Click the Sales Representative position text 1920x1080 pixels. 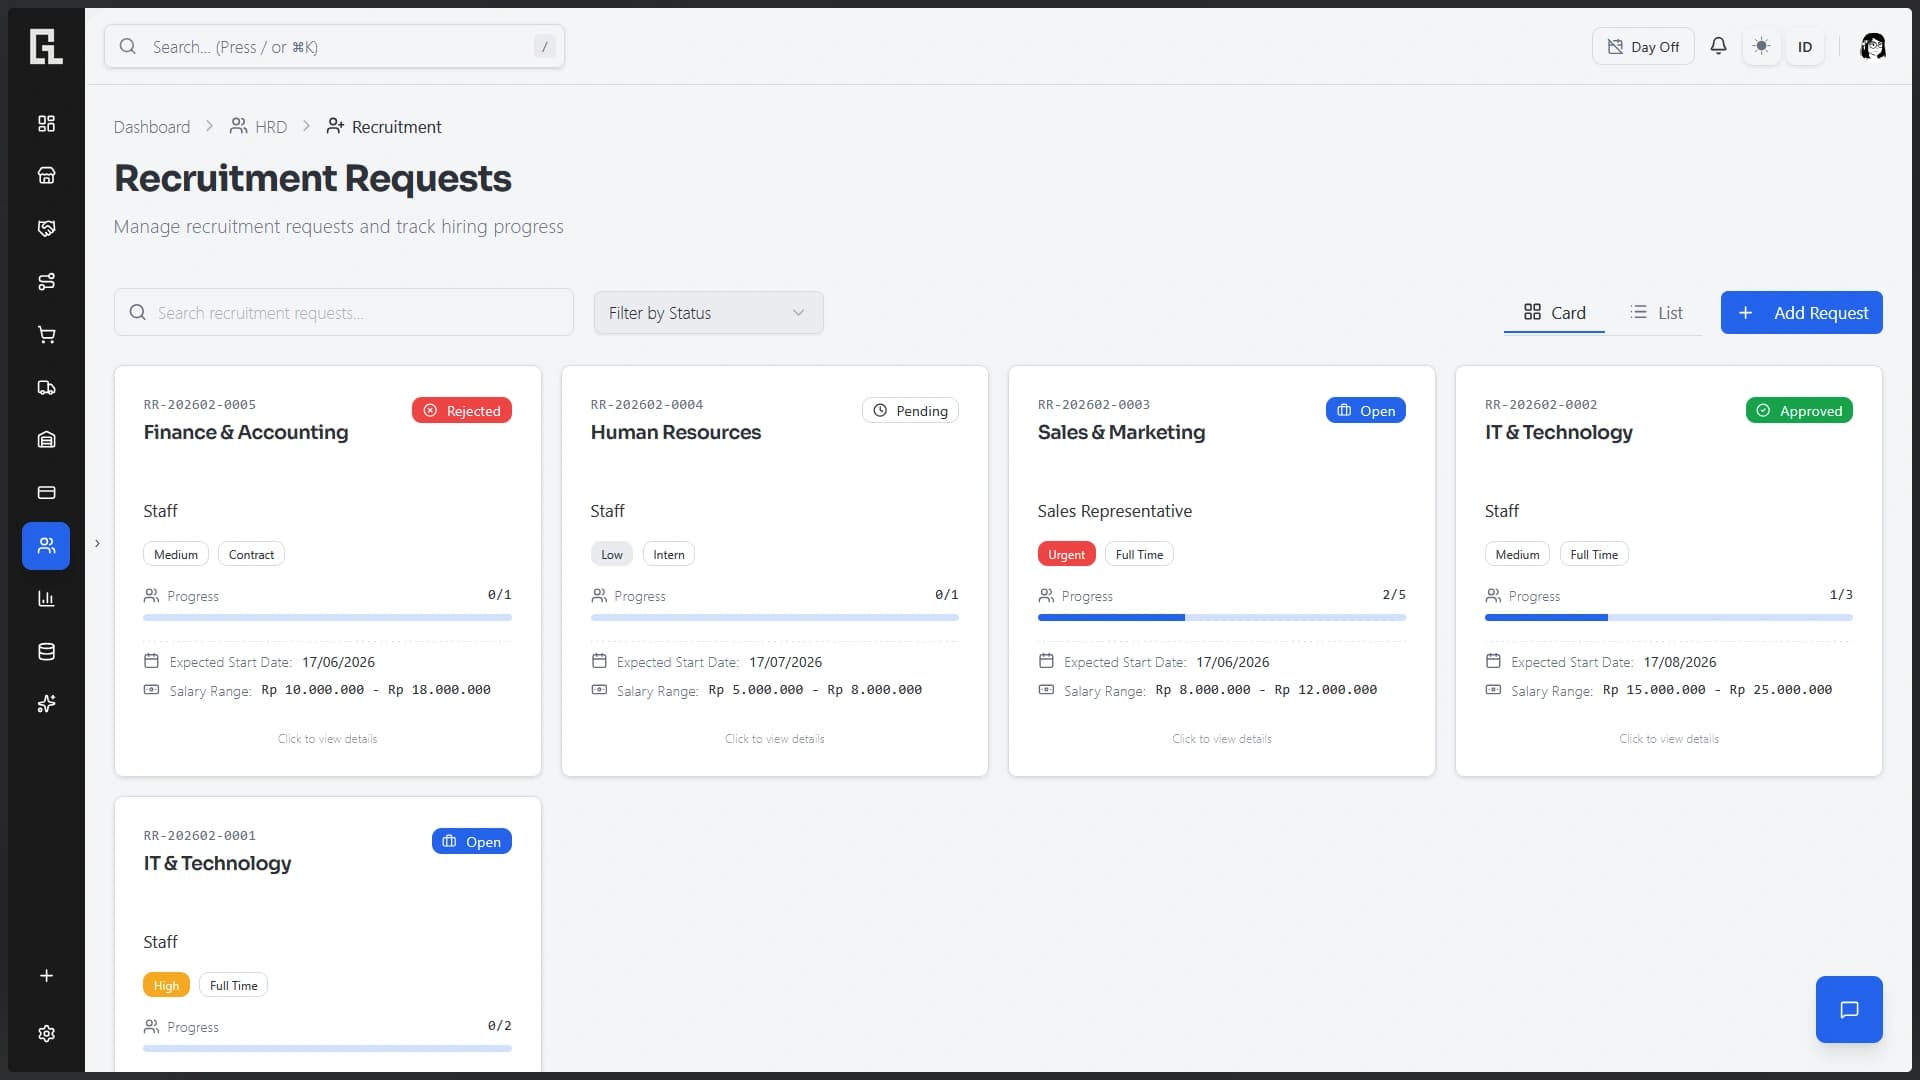[1115, 511]
